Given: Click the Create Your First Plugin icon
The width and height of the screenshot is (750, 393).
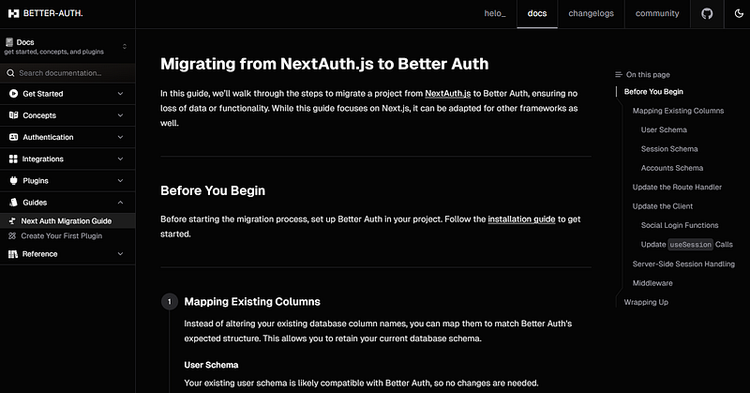Looking at the screenshot, I should click(12, 236).
